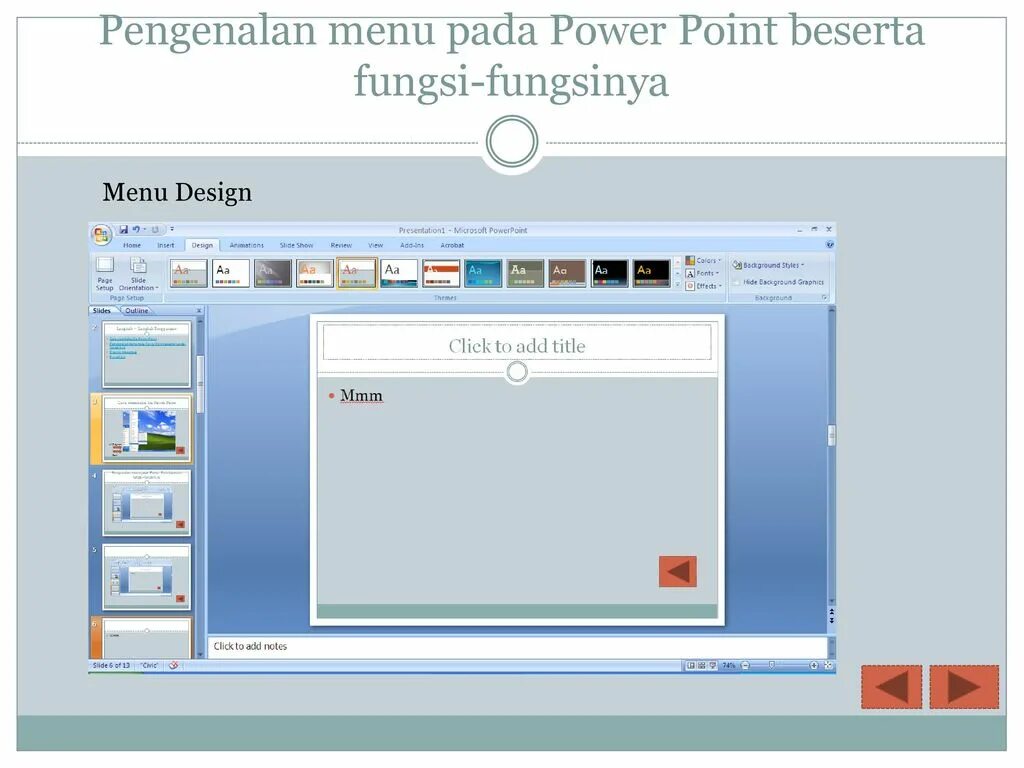
Task: Open the Acrobat ribbon tab
Action: 452,246
